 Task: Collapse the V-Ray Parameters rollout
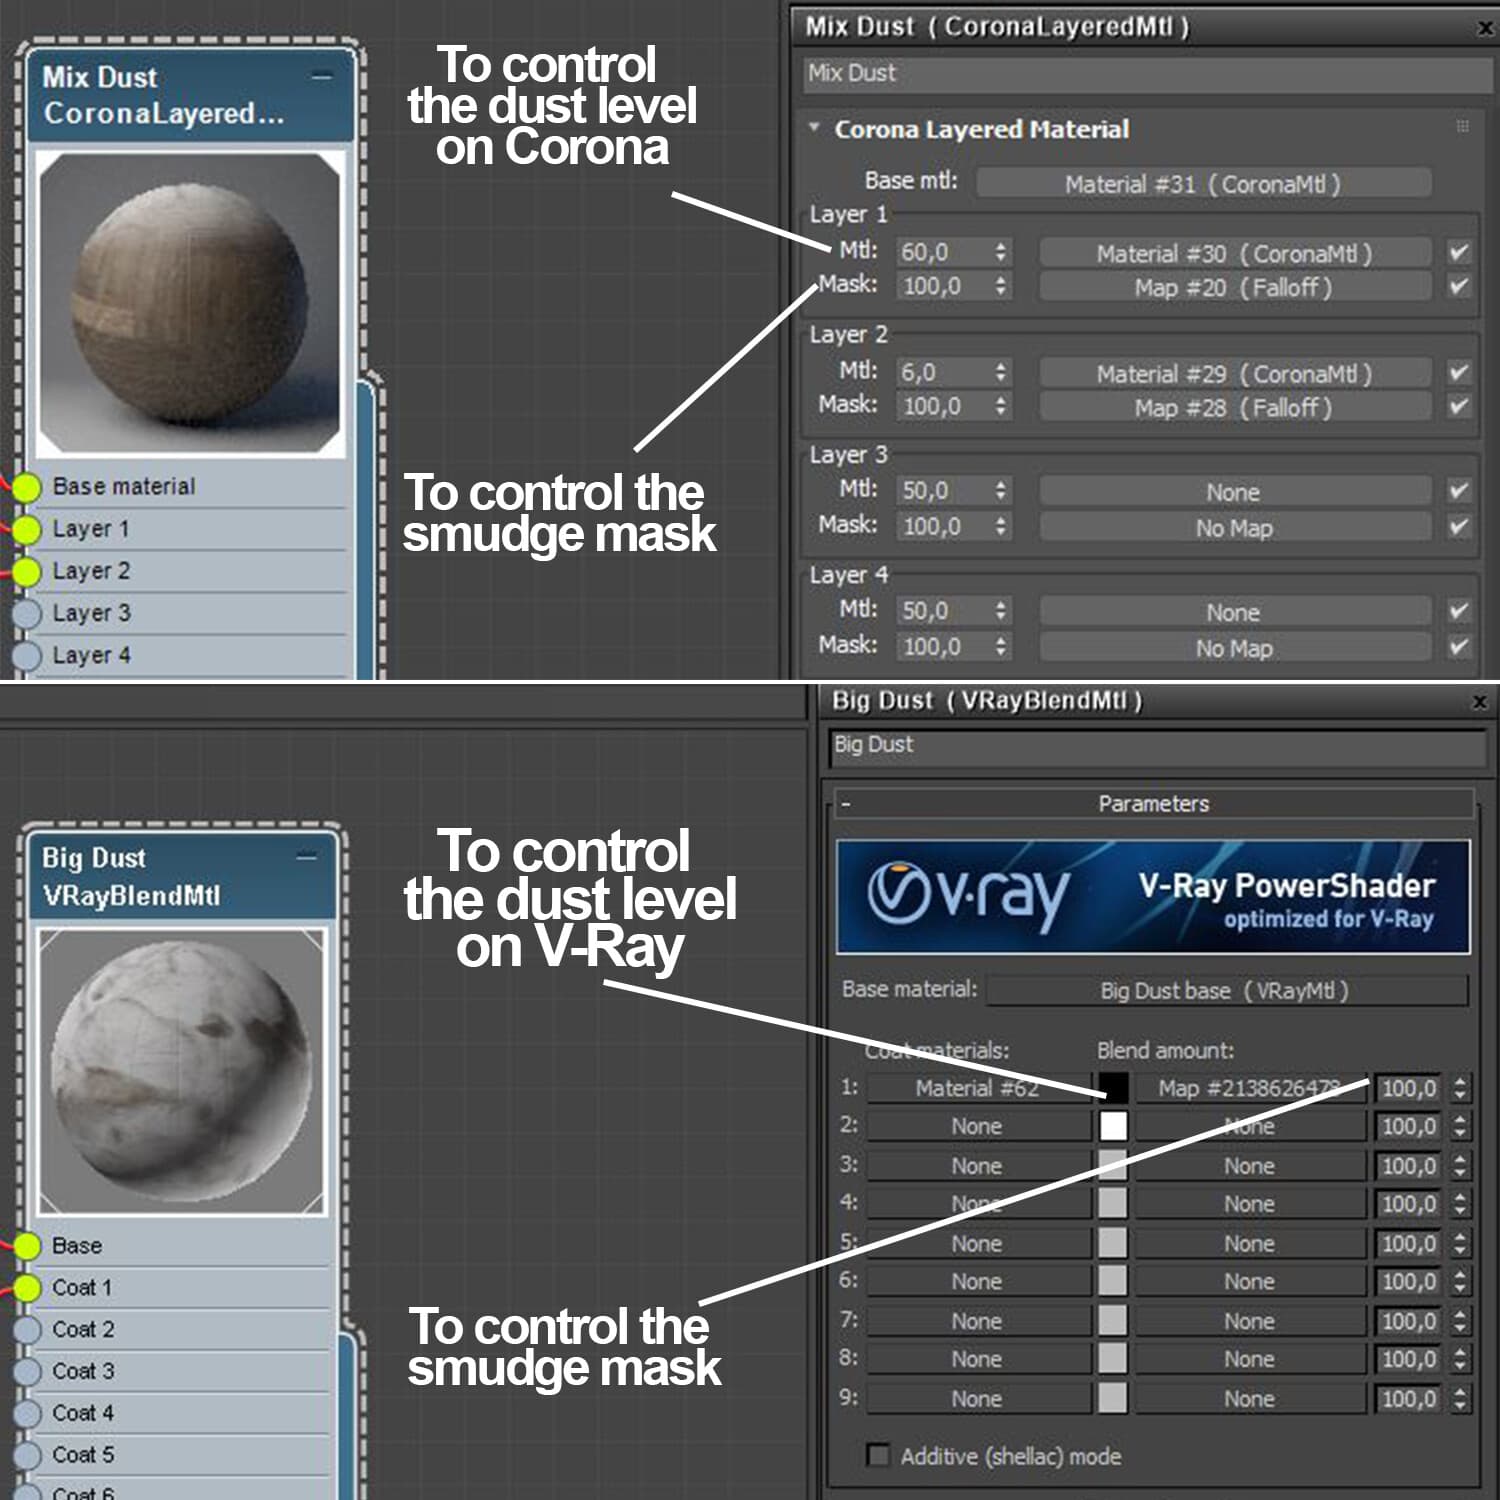point(846,803)
